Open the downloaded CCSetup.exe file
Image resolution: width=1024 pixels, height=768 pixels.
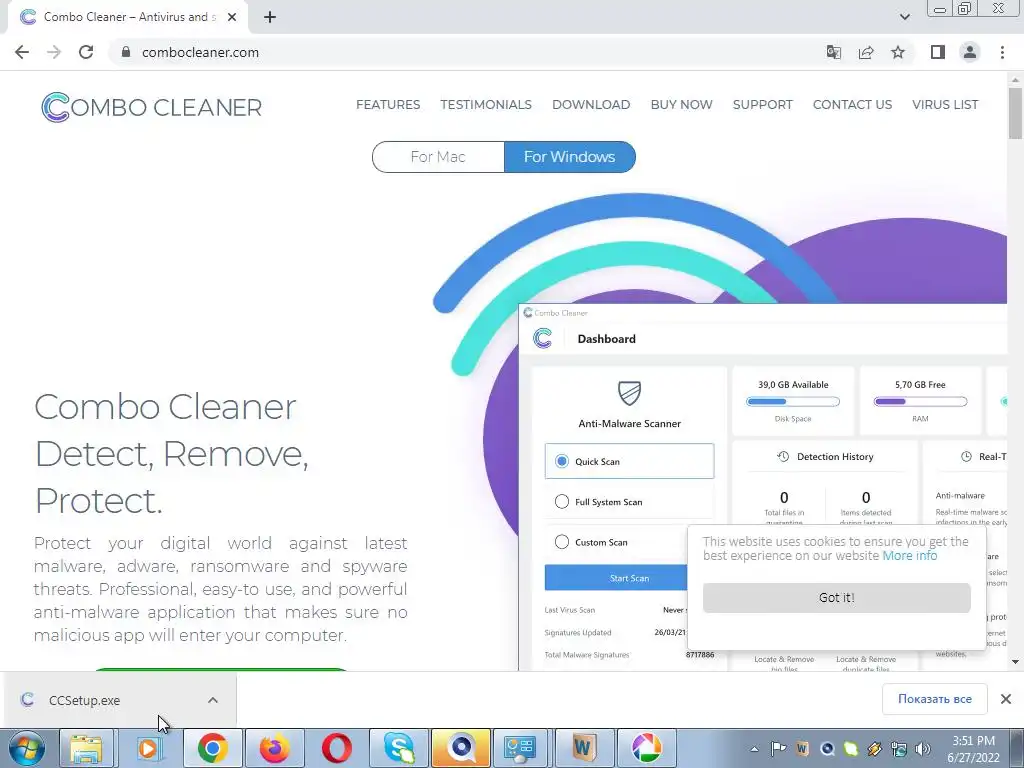point(84,700)
